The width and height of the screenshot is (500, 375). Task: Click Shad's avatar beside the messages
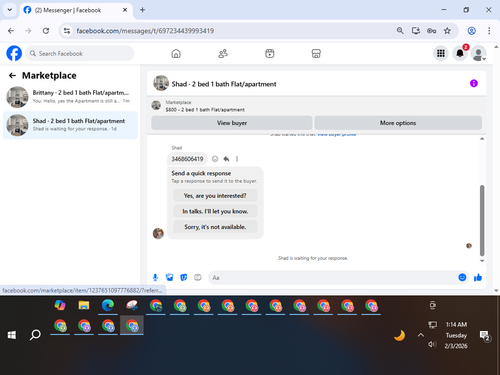[158, 233]
